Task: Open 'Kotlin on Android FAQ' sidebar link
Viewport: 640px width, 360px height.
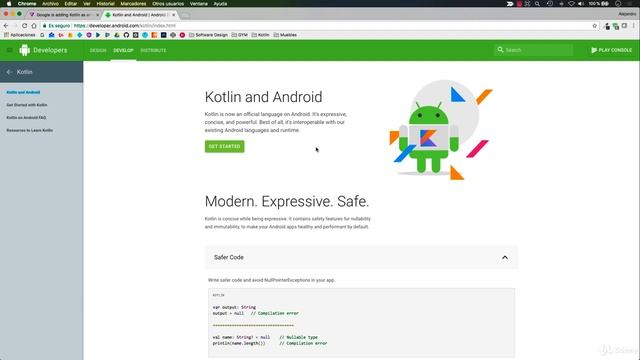Action: [x=26, y=118]
